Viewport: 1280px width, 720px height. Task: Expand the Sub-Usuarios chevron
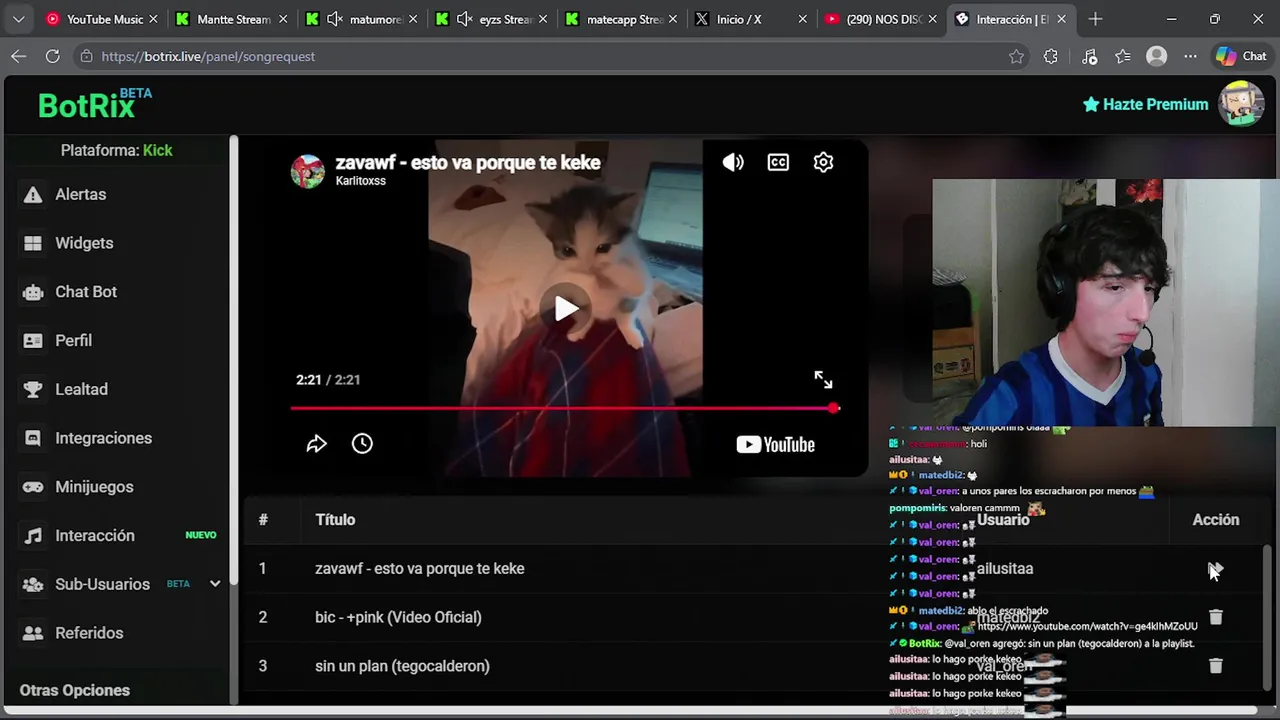coord(214,584)
